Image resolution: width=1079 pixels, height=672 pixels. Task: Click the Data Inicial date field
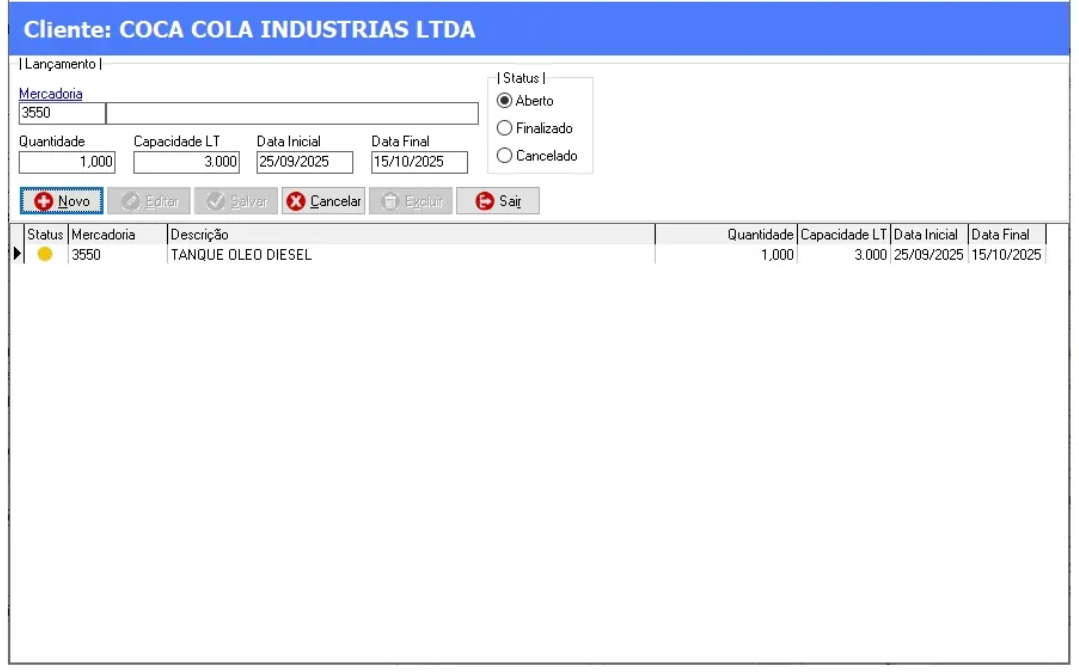(x=305, y=162)
